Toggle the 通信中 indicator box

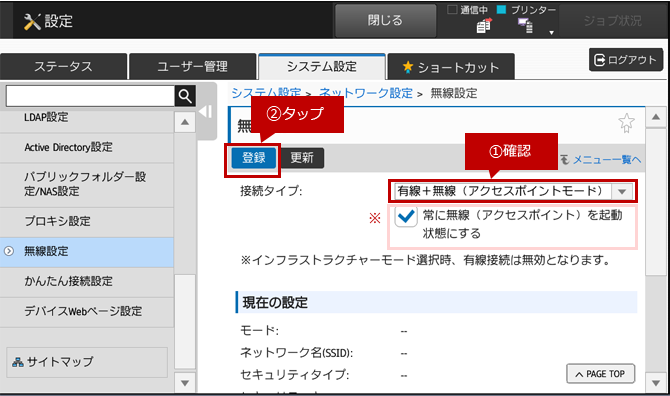point(452,9)
